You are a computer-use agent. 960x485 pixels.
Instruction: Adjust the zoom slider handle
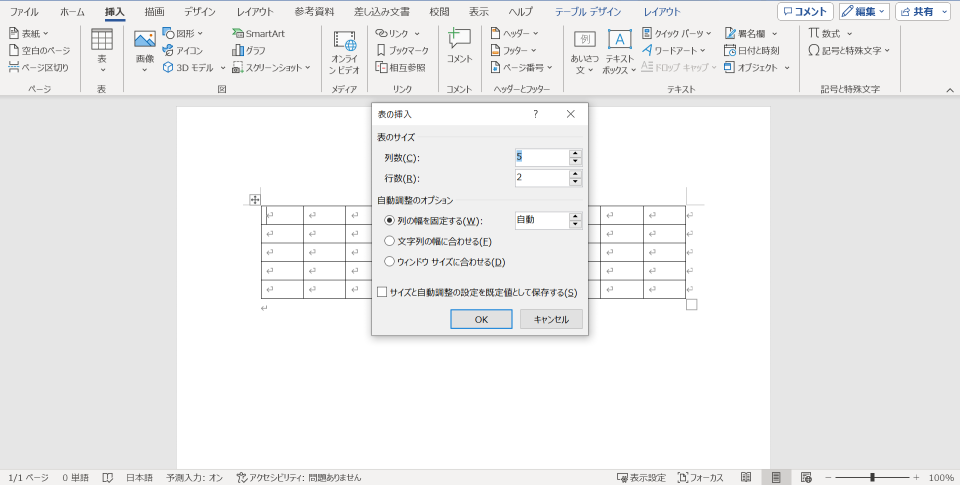(872, 478)
